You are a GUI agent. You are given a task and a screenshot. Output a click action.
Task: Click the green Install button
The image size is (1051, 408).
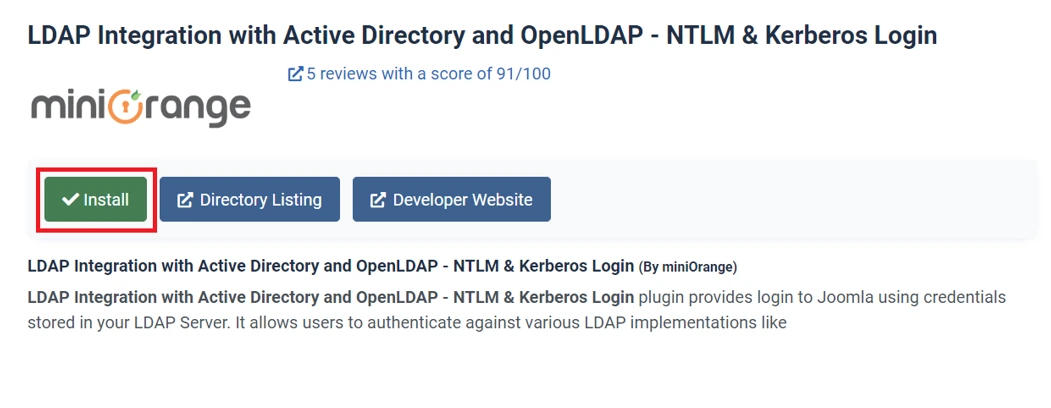[x=96, y=200]
